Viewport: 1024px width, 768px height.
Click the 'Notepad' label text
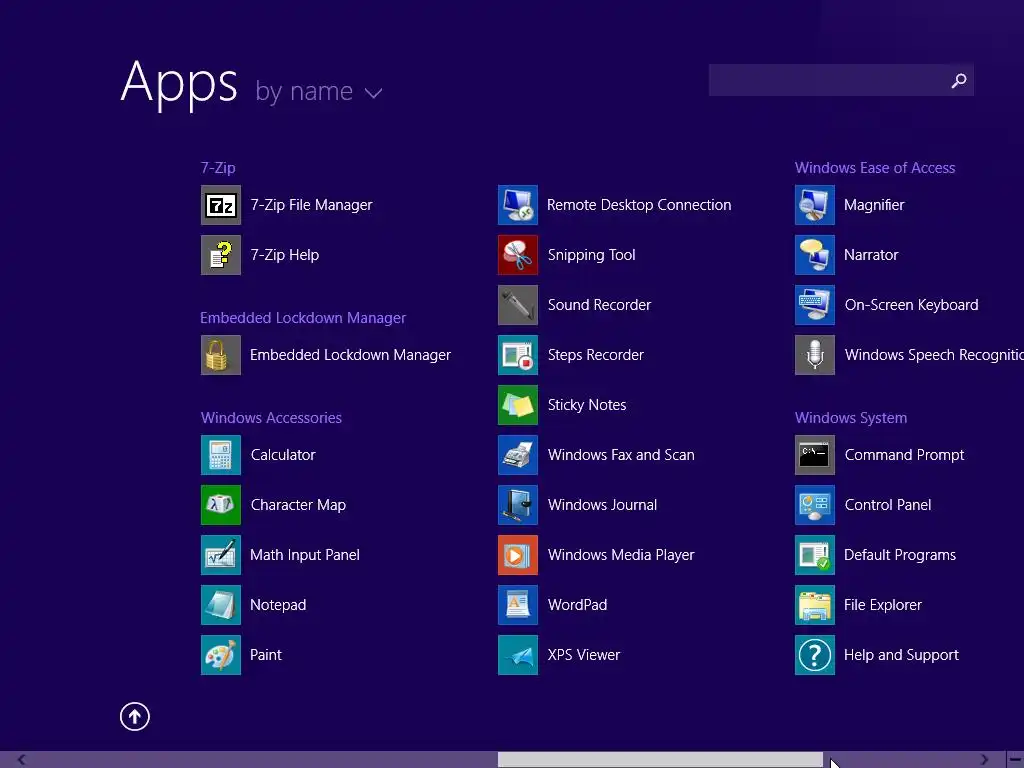click(x=278, y=605)
